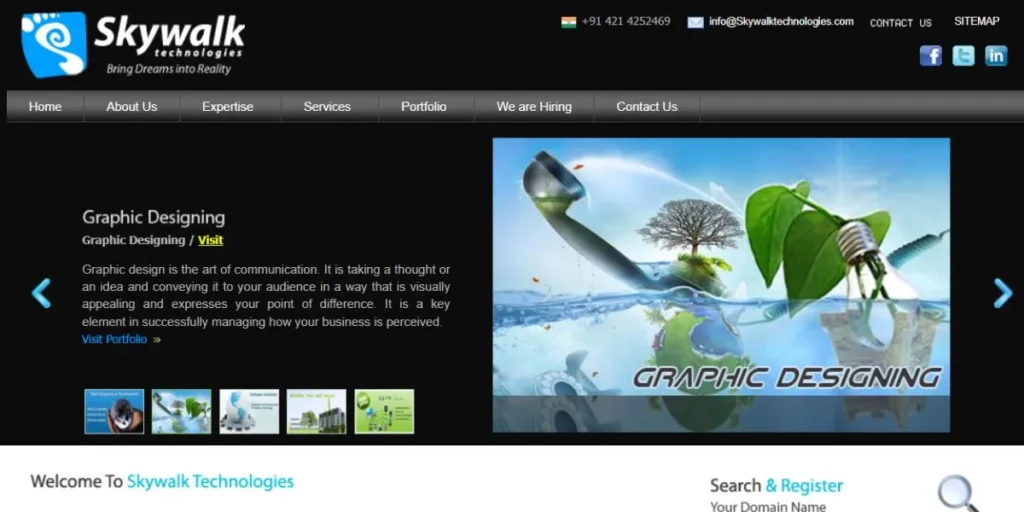Screen dimensions: 1024x512
Task: Open the LinkedIn social icon
Action: pos(996,56)
